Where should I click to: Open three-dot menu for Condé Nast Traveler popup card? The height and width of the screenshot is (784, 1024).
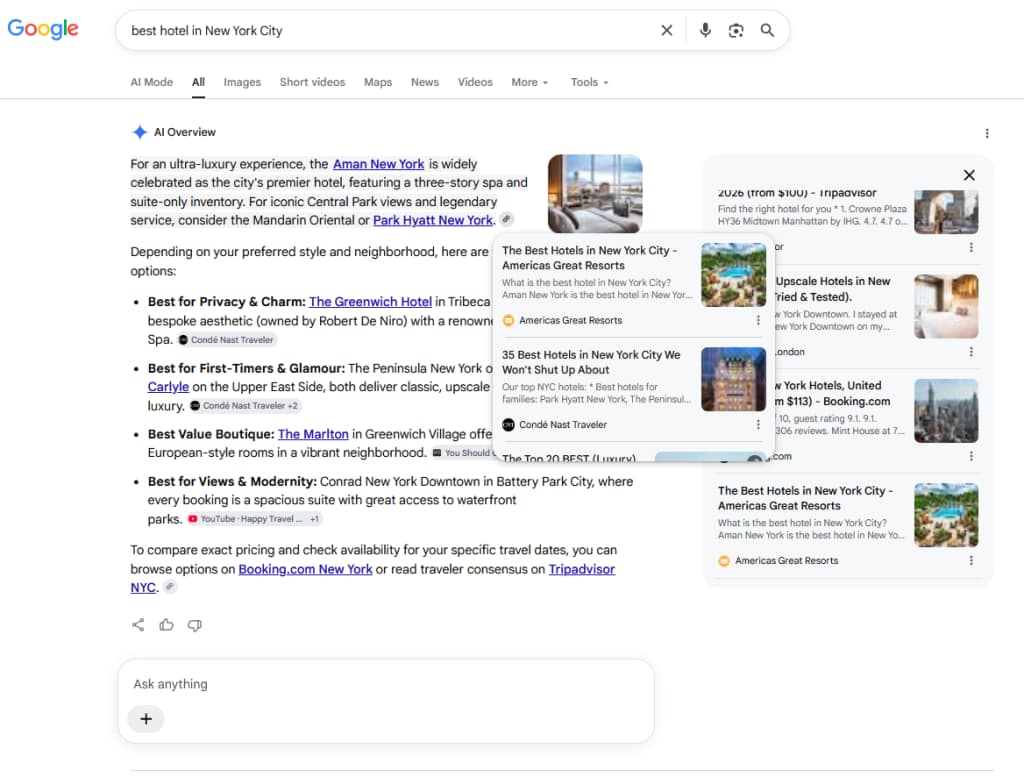click(758, 425)
